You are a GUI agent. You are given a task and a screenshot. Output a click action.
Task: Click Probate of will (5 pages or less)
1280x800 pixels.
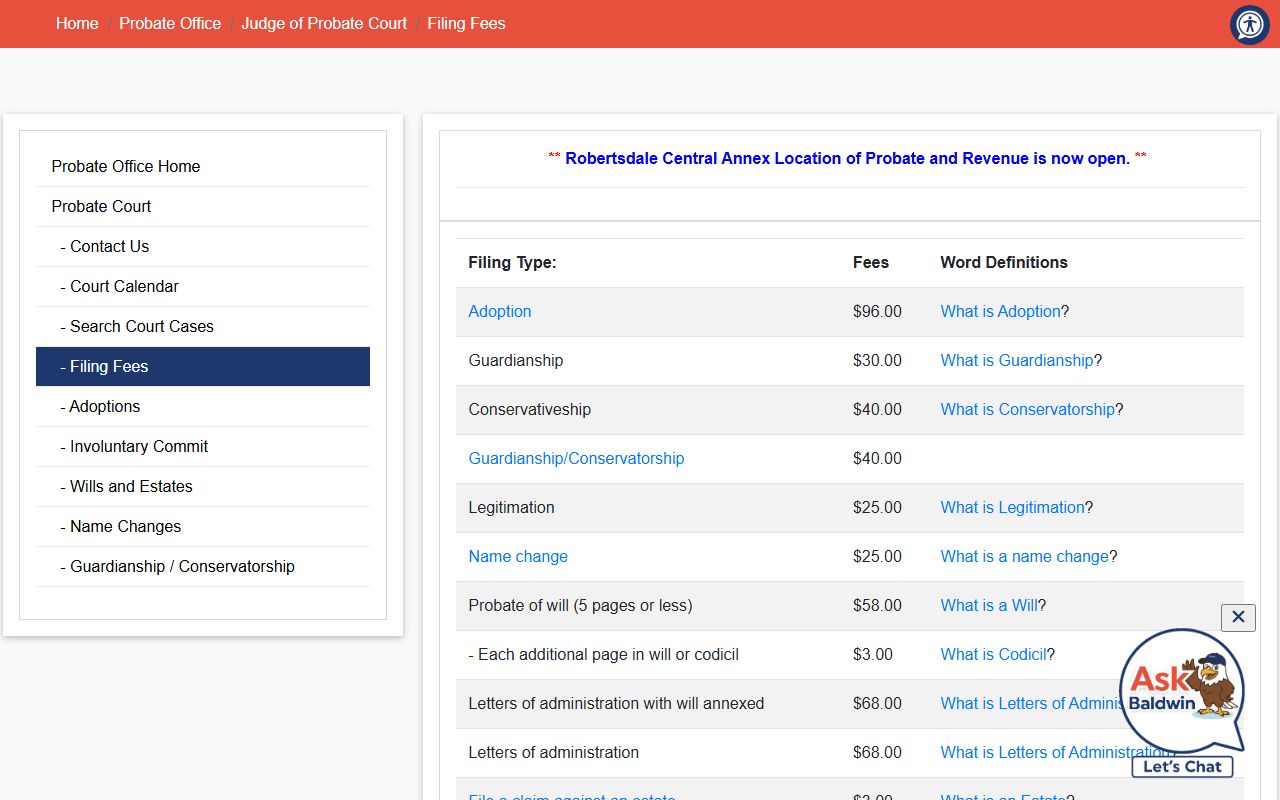pos(580,606)
